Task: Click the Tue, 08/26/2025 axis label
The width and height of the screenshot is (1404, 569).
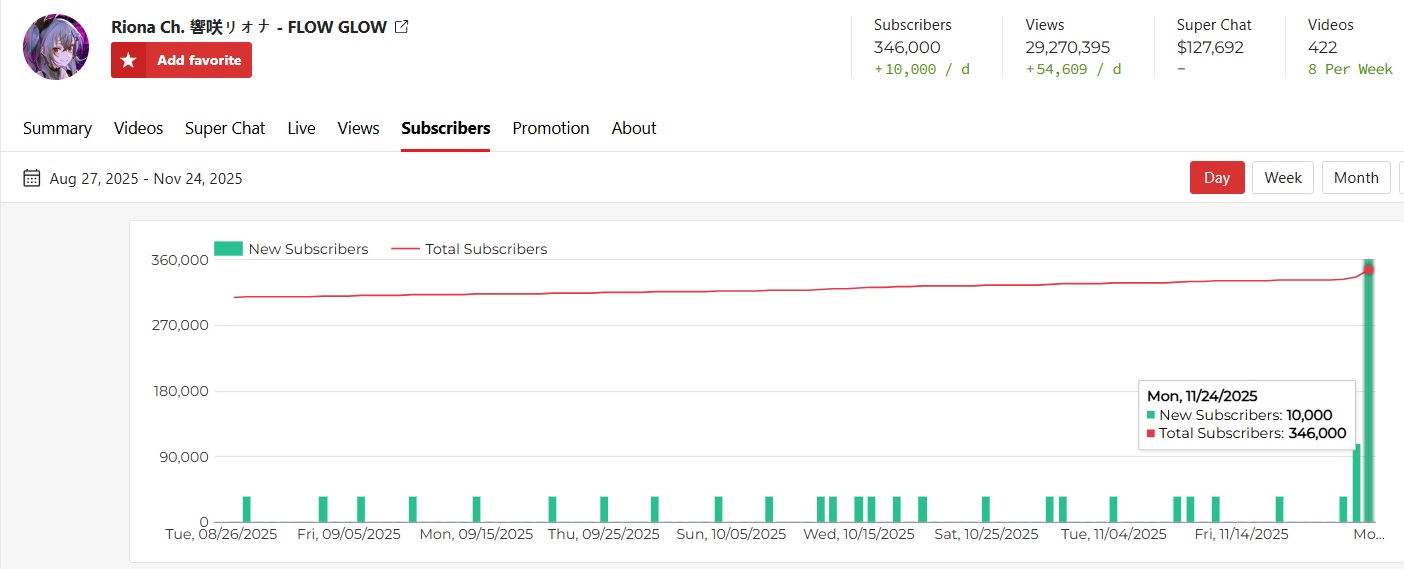Action: point(221,534)
